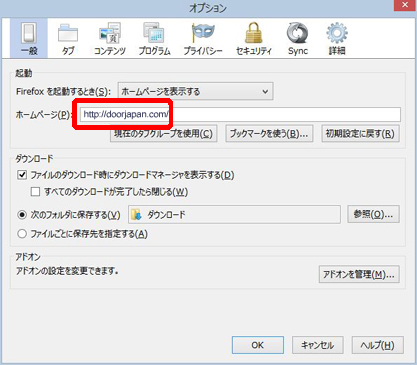Open the プログラム (Applications) panel
Viewport: 417px width, 365px height.
pyautogui.click(x=154, y=38)
